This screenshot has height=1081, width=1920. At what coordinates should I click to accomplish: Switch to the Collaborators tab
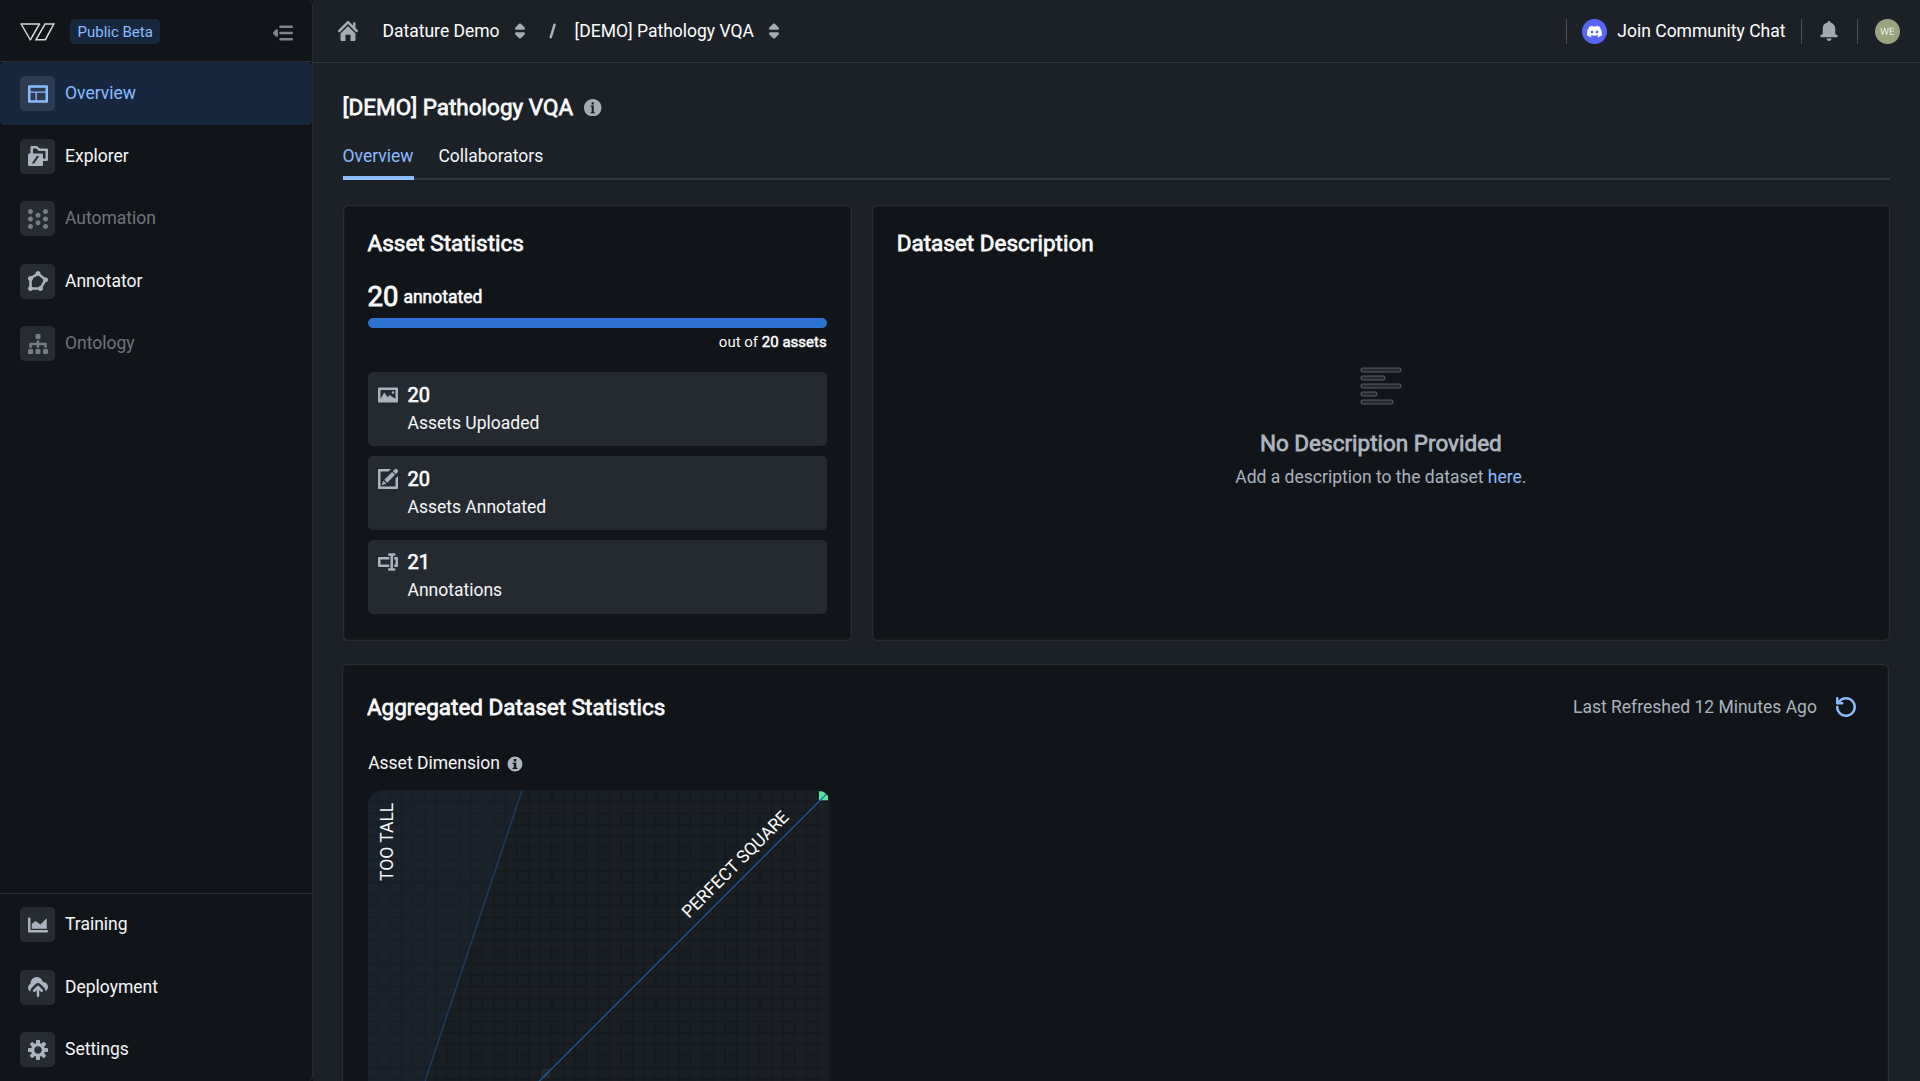coord(491,156)
